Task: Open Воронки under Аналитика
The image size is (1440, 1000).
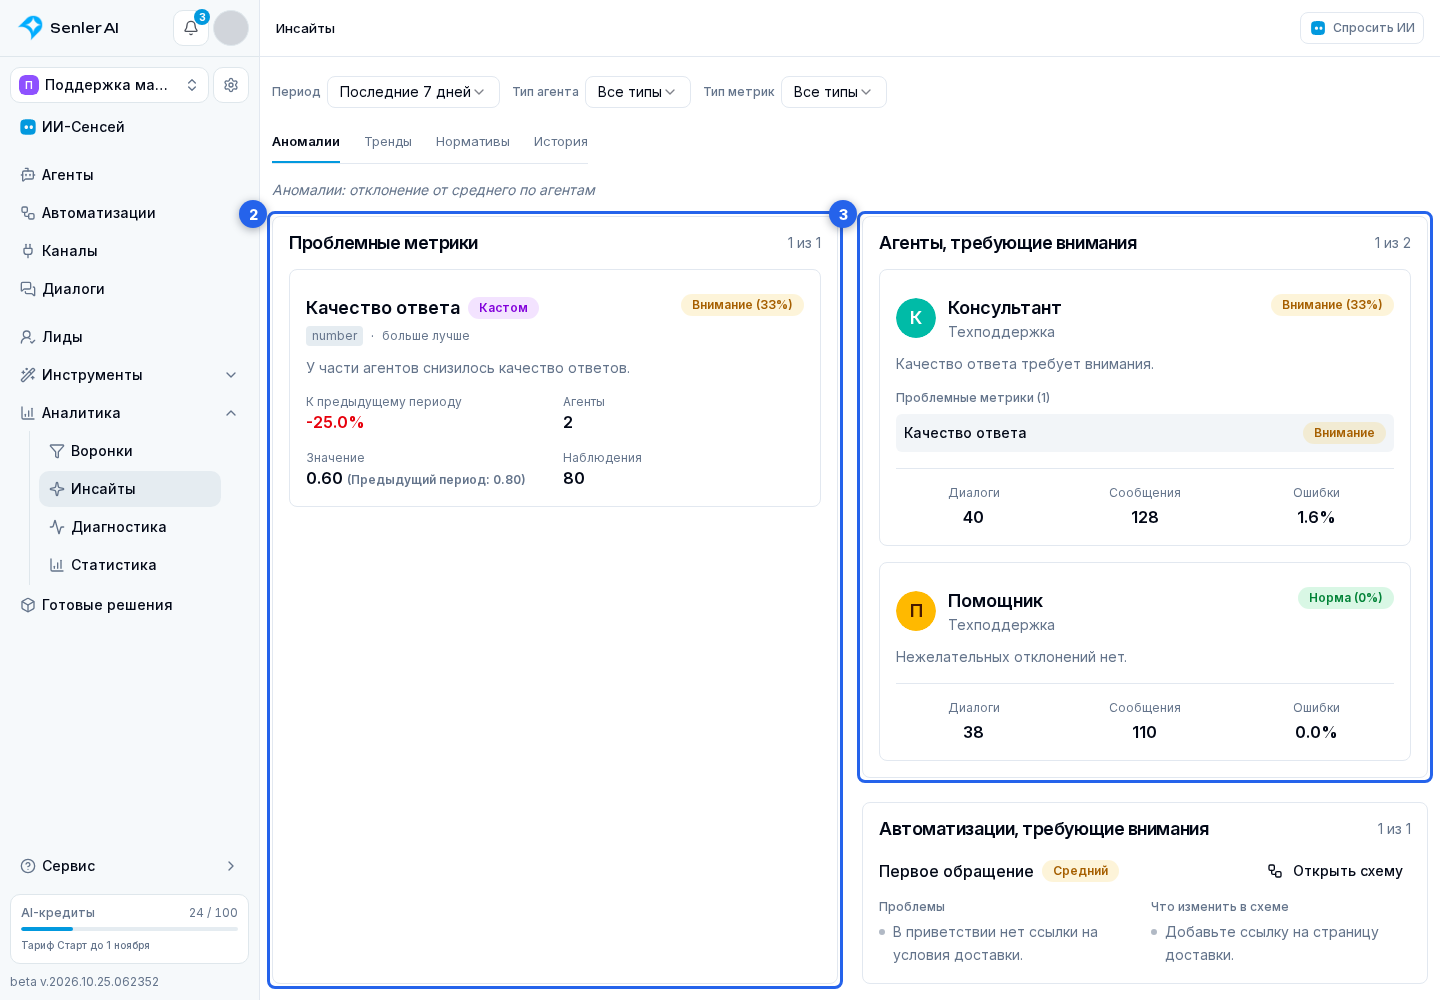Action: click(130, 451)
